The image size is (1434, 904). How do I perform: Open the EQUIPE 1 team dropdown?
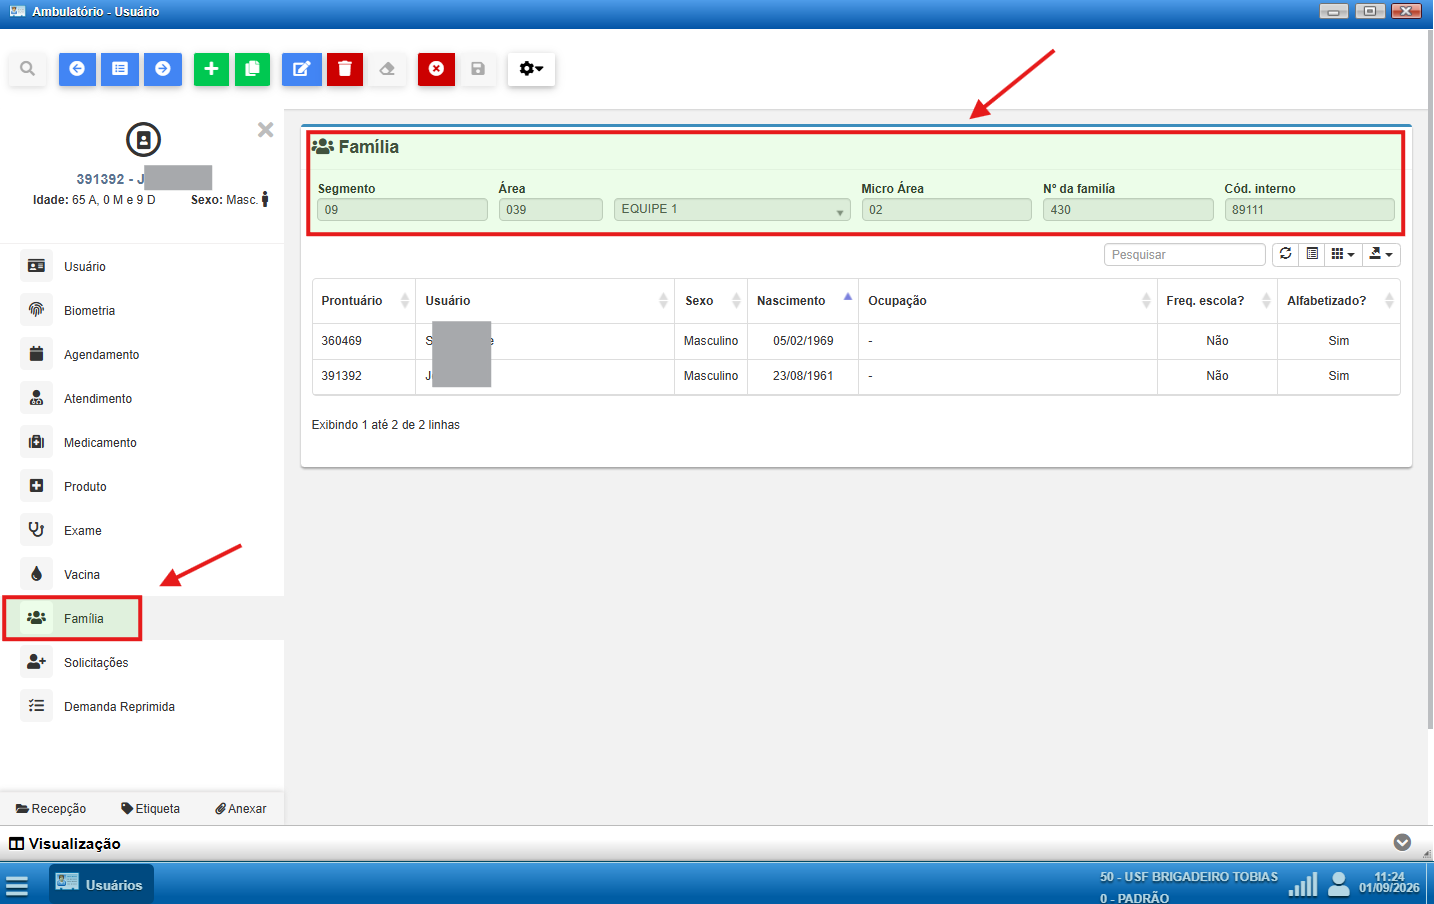[x=732, y=209]
